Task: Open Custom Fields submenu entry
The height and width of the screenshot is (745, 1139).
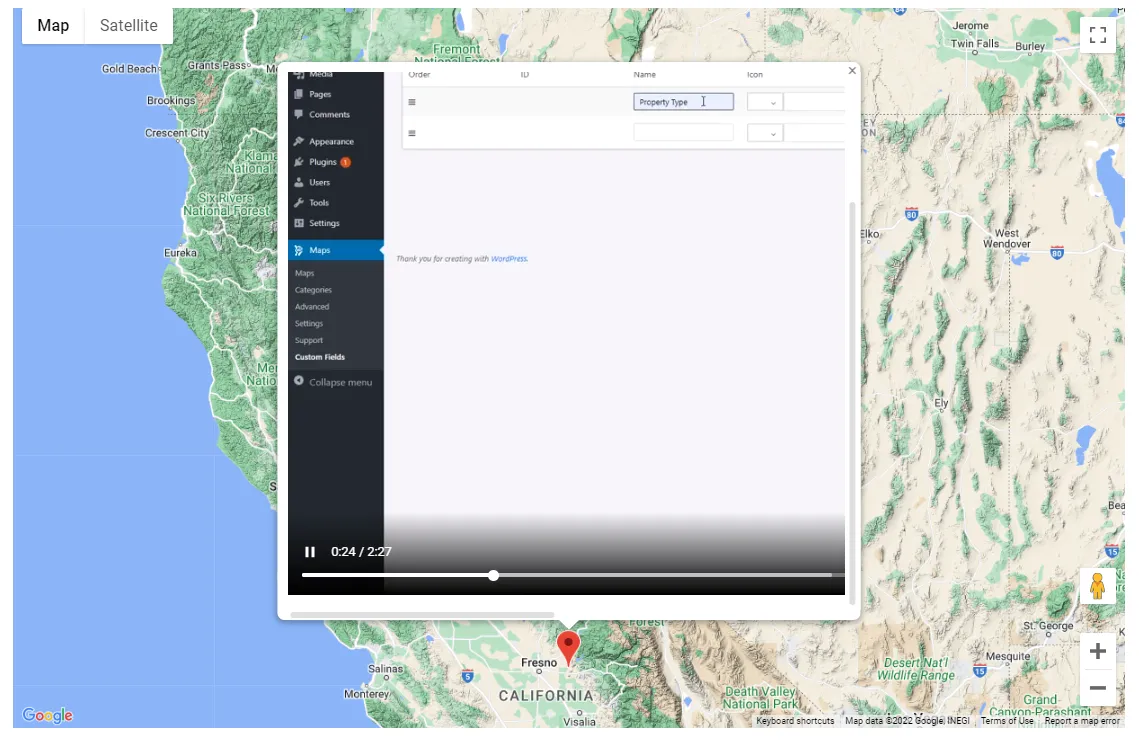Action: [x=320, y=357]
